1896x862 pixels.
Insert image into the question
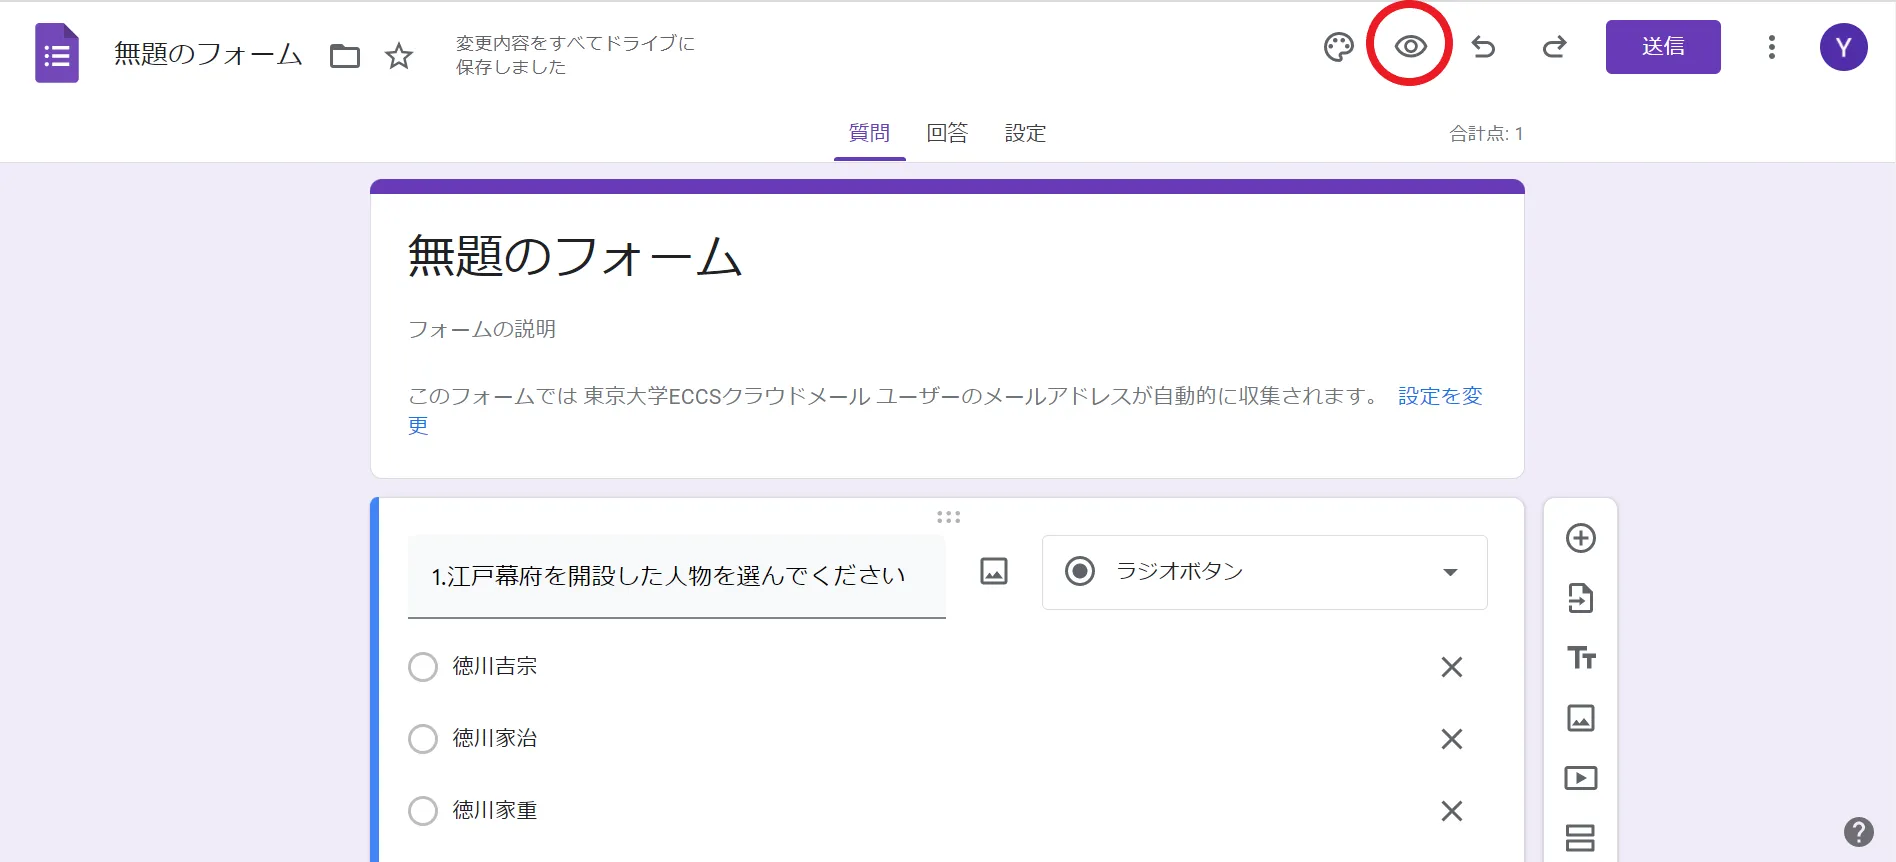coord(993,571)
